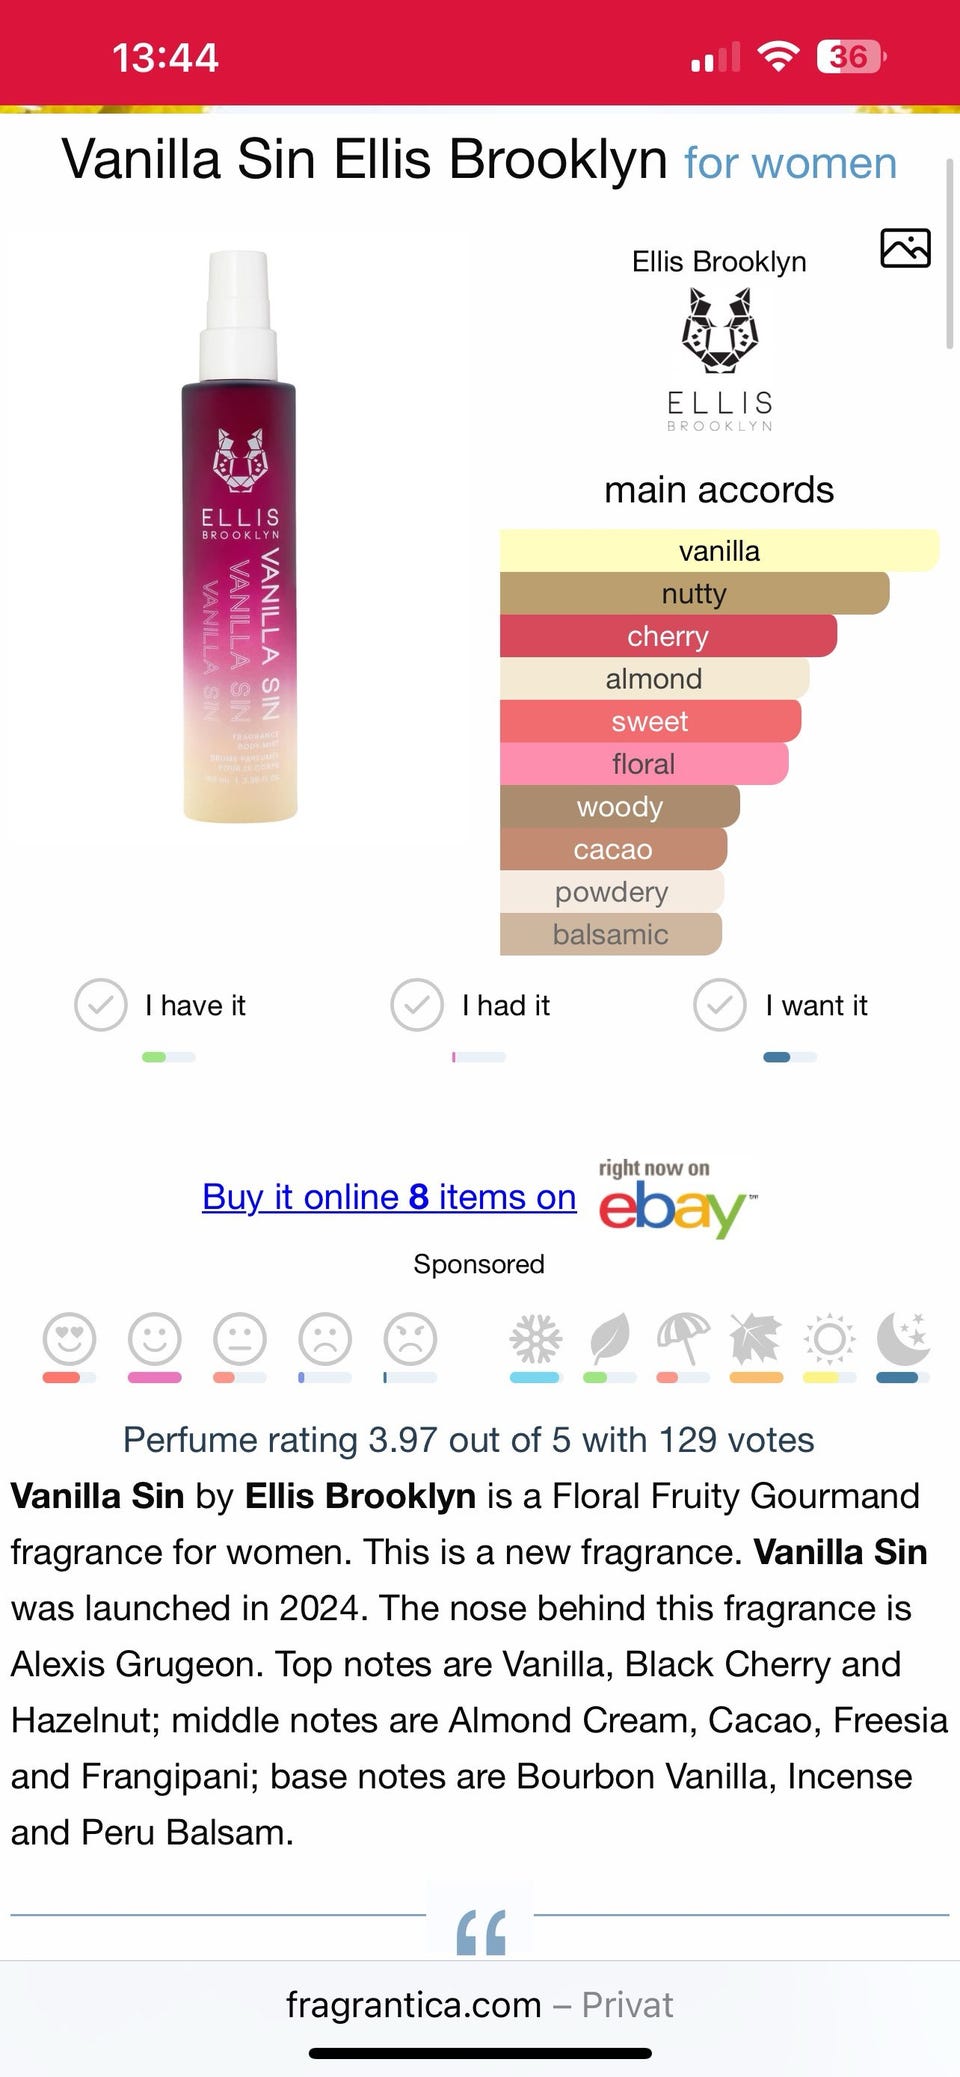Image resolution: width=960 pixels, height=2077 pixels.
Task: Click the vanilla accord bar
Action: point(719,551)
